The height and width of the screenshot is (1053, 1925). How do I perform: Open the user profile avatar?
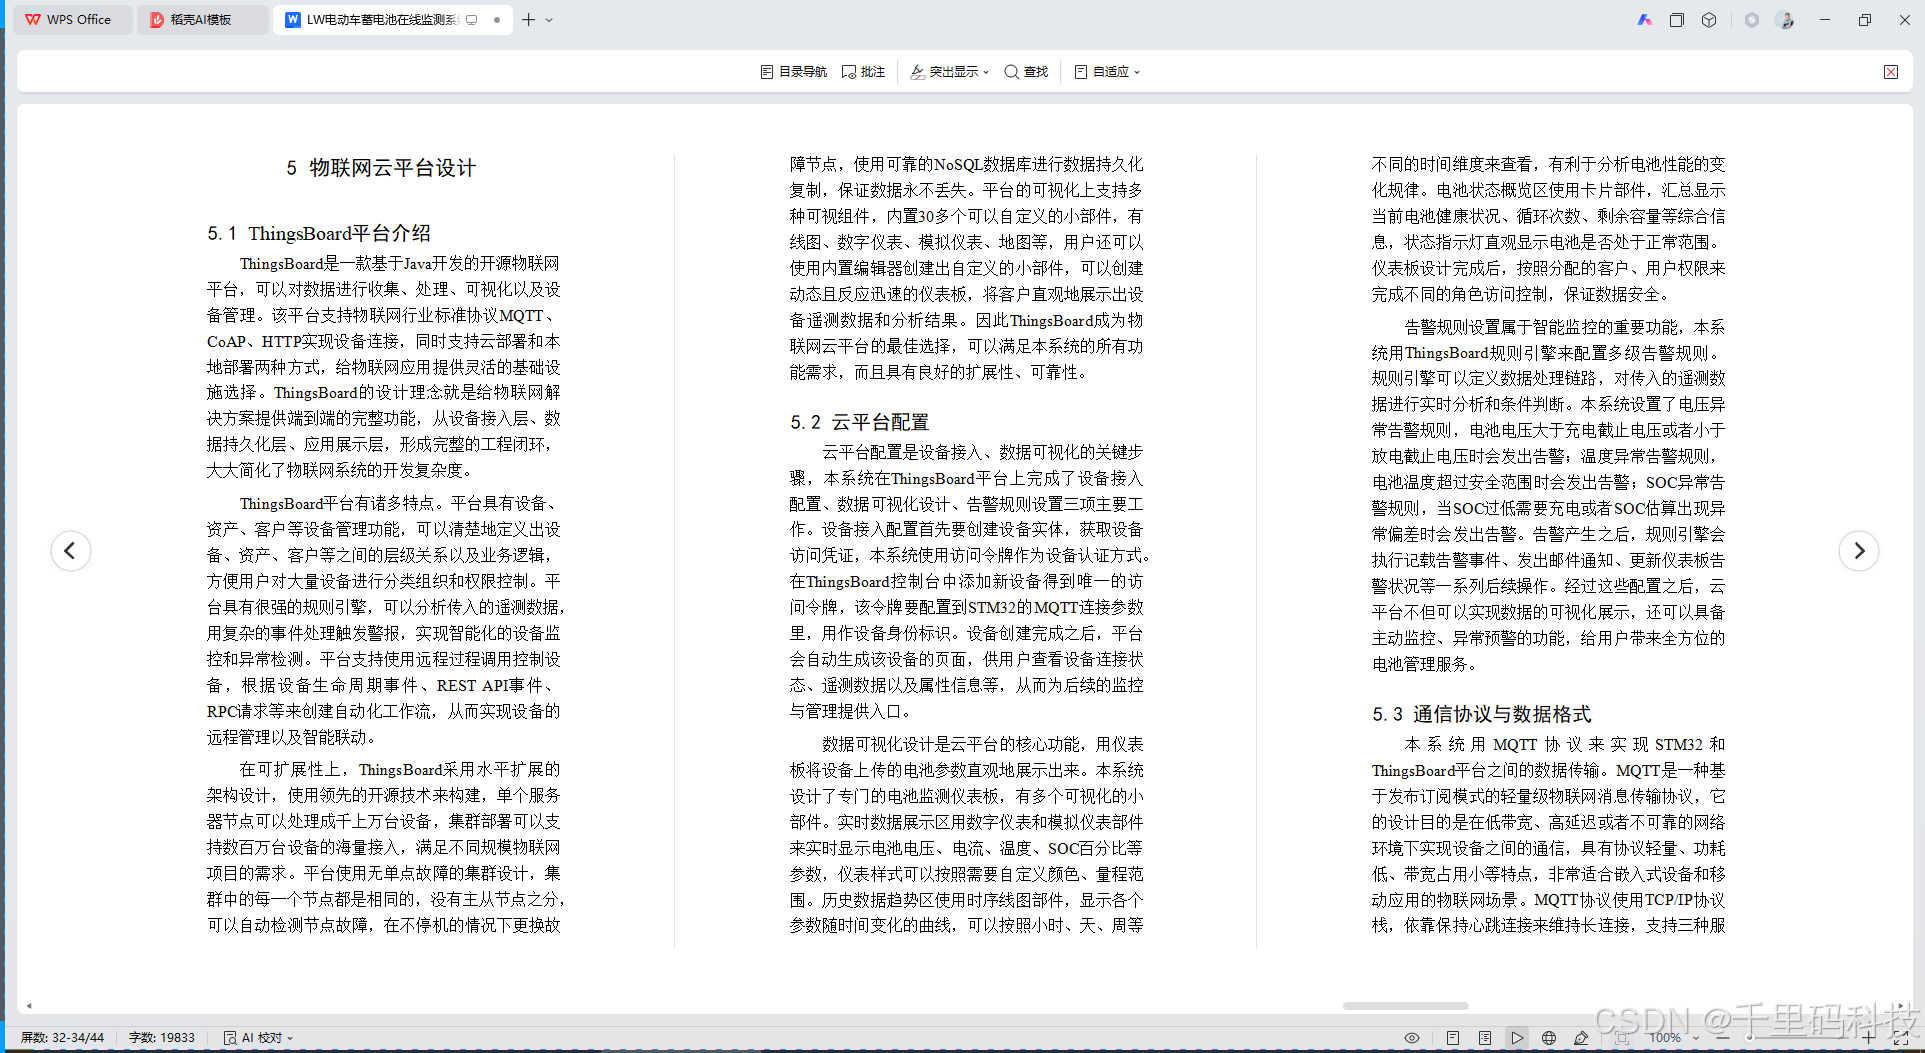(x=1785, y=20)
